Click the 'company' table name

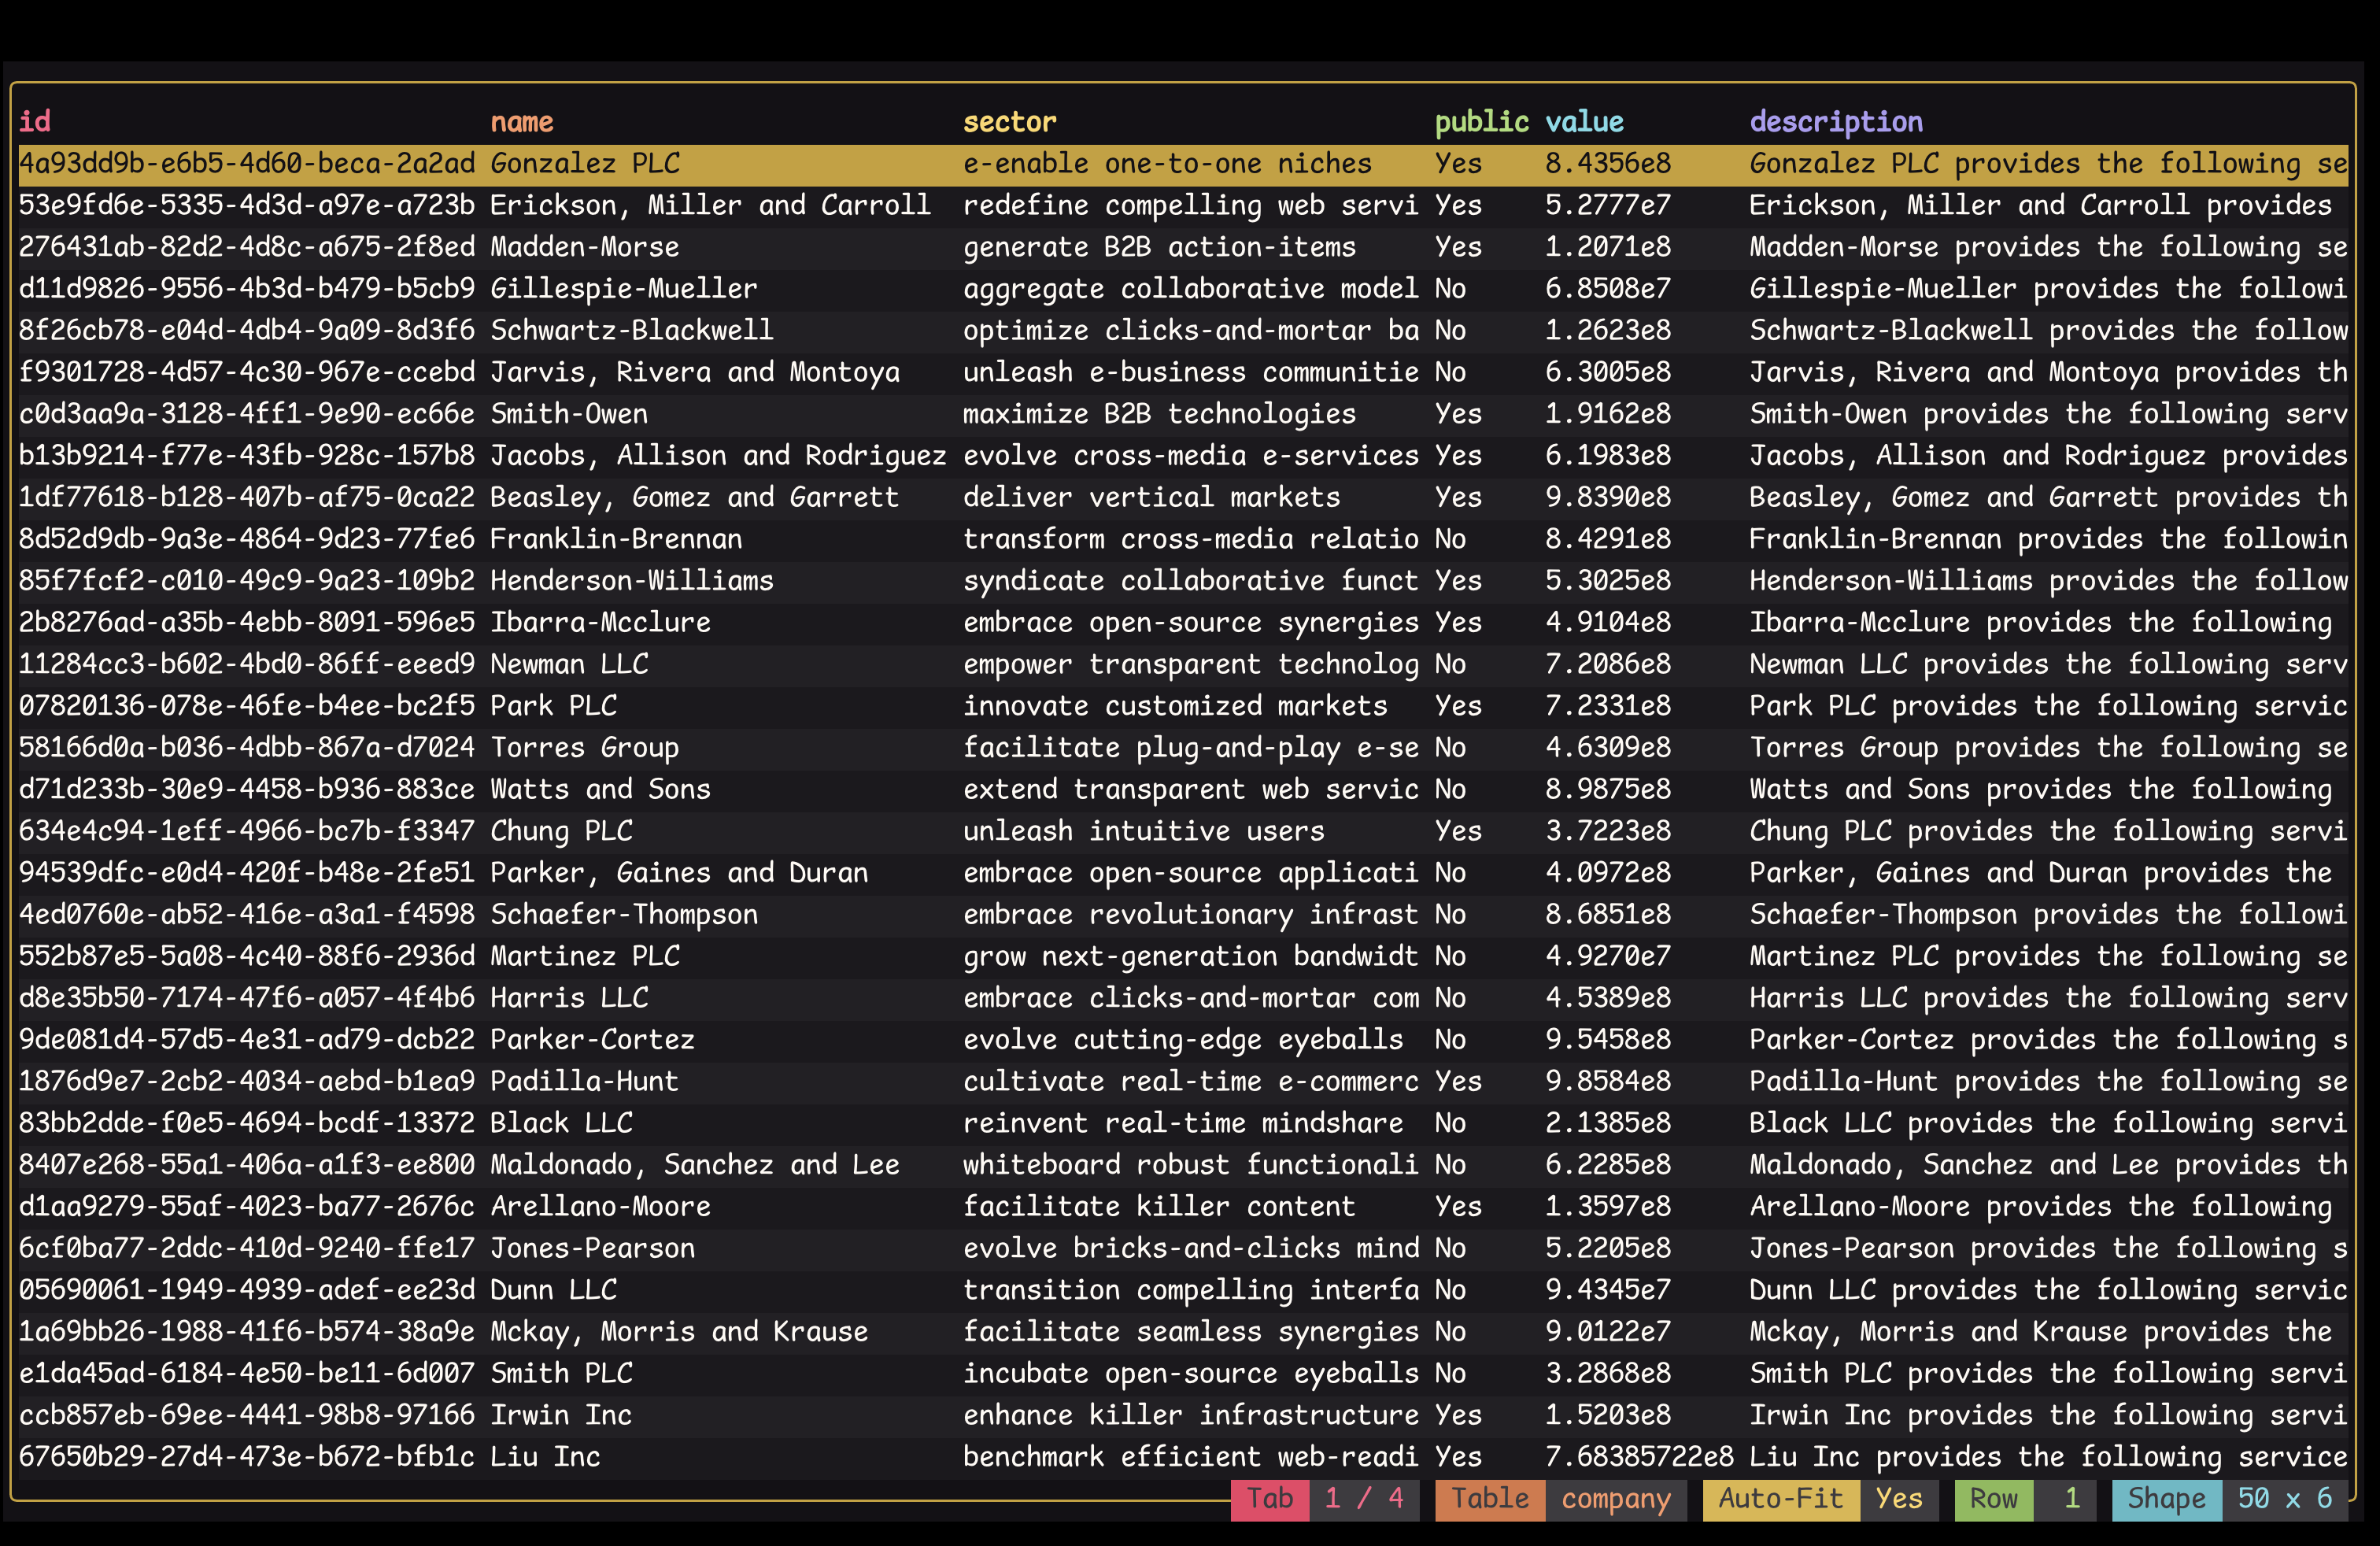pos(1616,1498)
